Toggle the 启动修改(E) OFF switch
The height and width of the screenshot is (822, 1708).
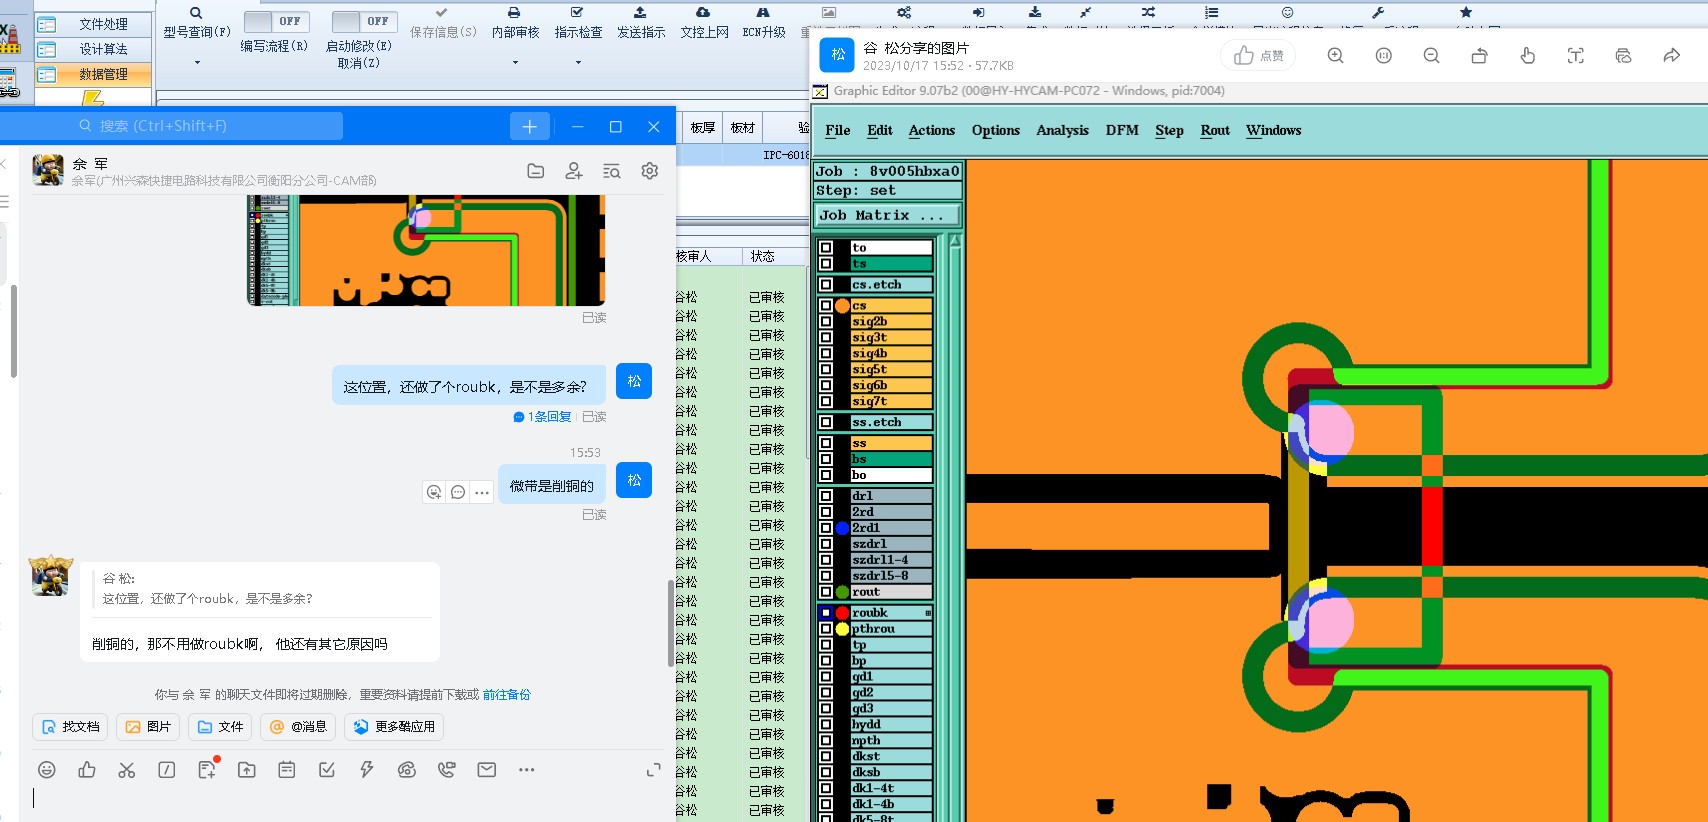364,21
